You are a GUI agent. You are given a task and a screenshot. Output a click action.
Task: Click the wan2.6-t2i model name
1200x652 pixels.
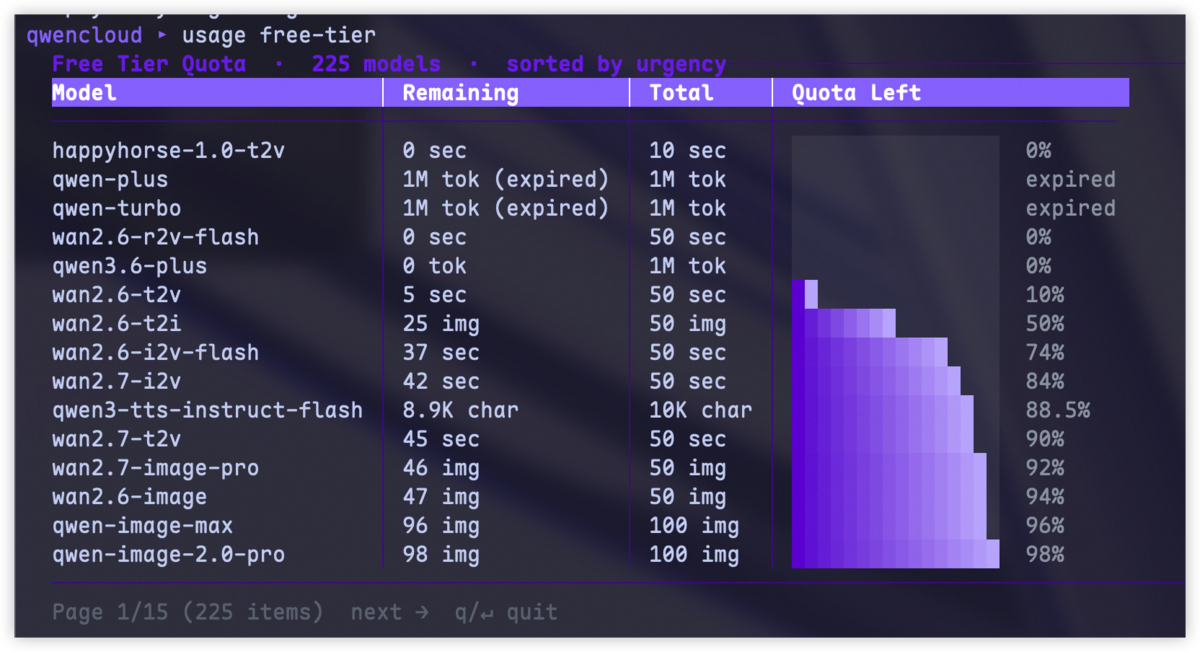tap(117, 325)
